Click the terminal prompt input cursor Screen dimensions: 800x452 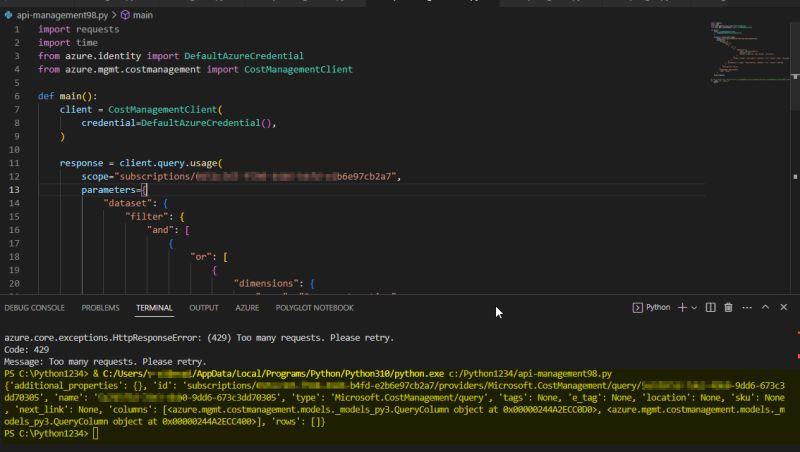click(95, 434)
